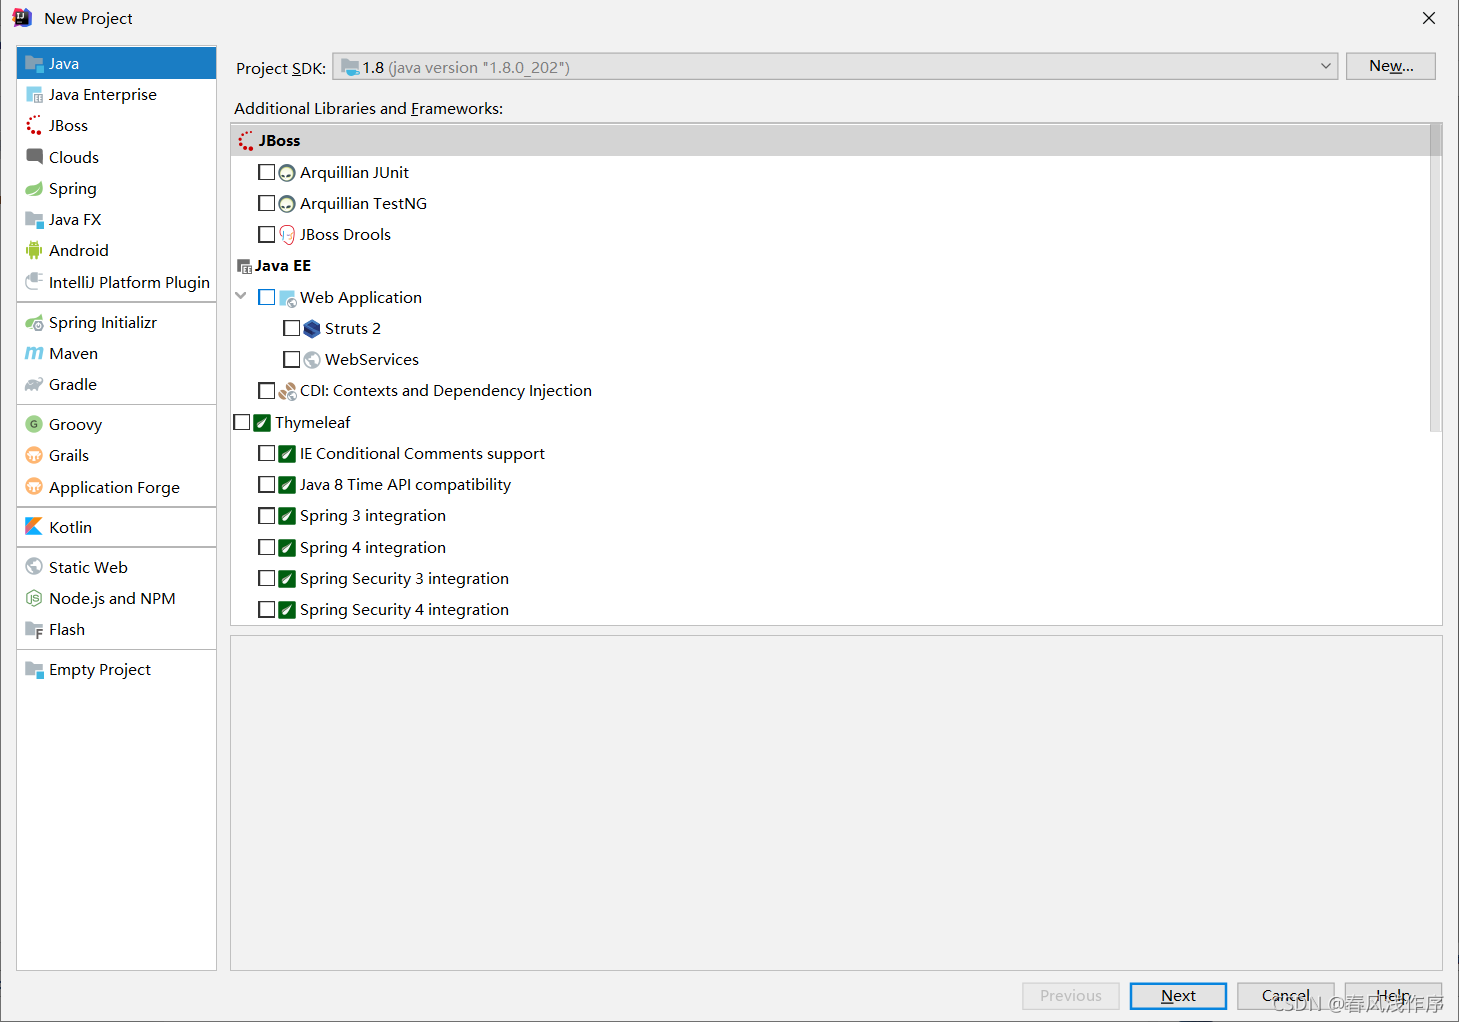The image size is (1459, 1022).
Task: Click the Flash folder icon
Action: coord(34,630)
